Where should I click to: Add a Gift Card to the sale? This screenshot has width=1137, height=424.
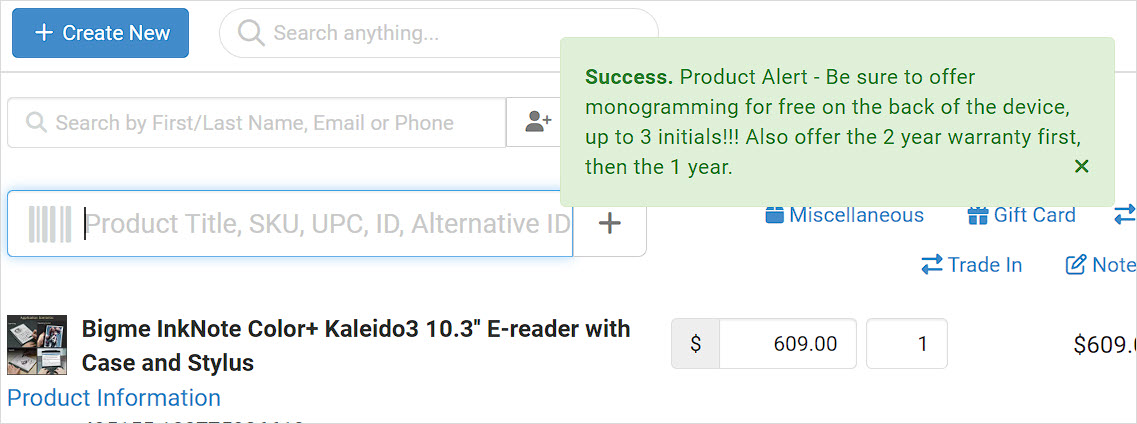pyautogui.click(x=1022, y=215)
